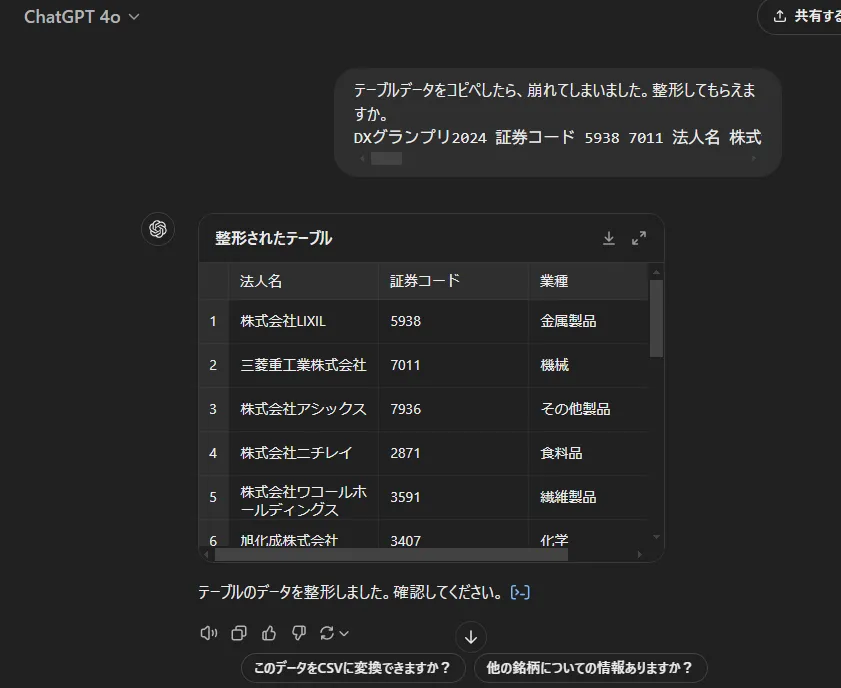This screenshot has height=688, width=841.
Task: Select the 7936 code cell
Action: coord(453,409)
